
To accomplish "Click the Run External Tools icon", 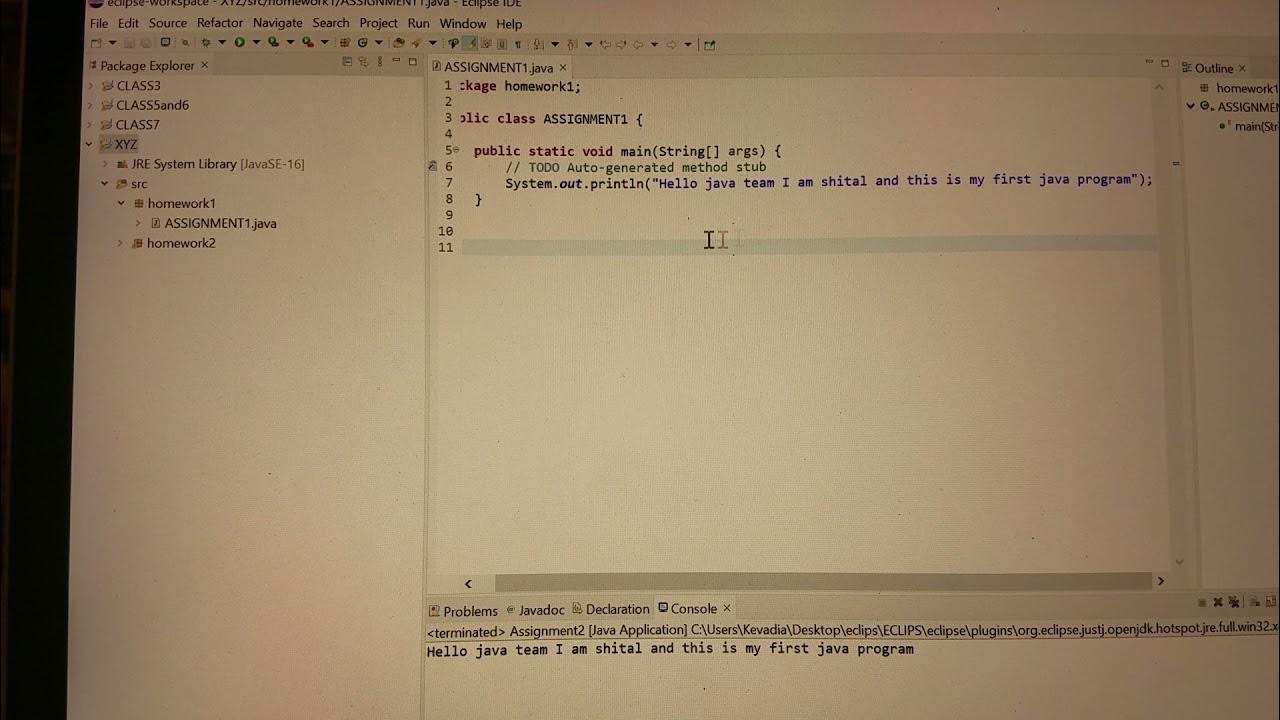I will [307, 43].
